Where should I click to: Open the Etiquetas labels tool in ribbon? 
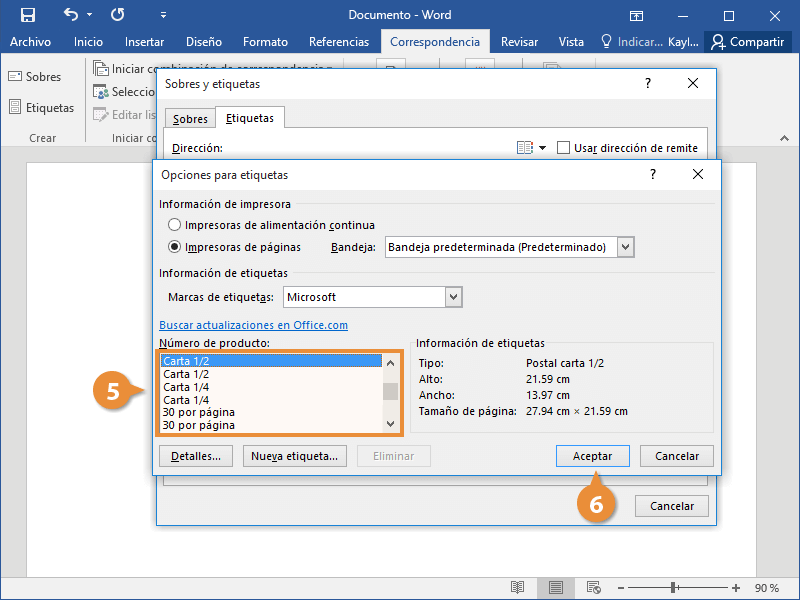click(x=41, y=107)
